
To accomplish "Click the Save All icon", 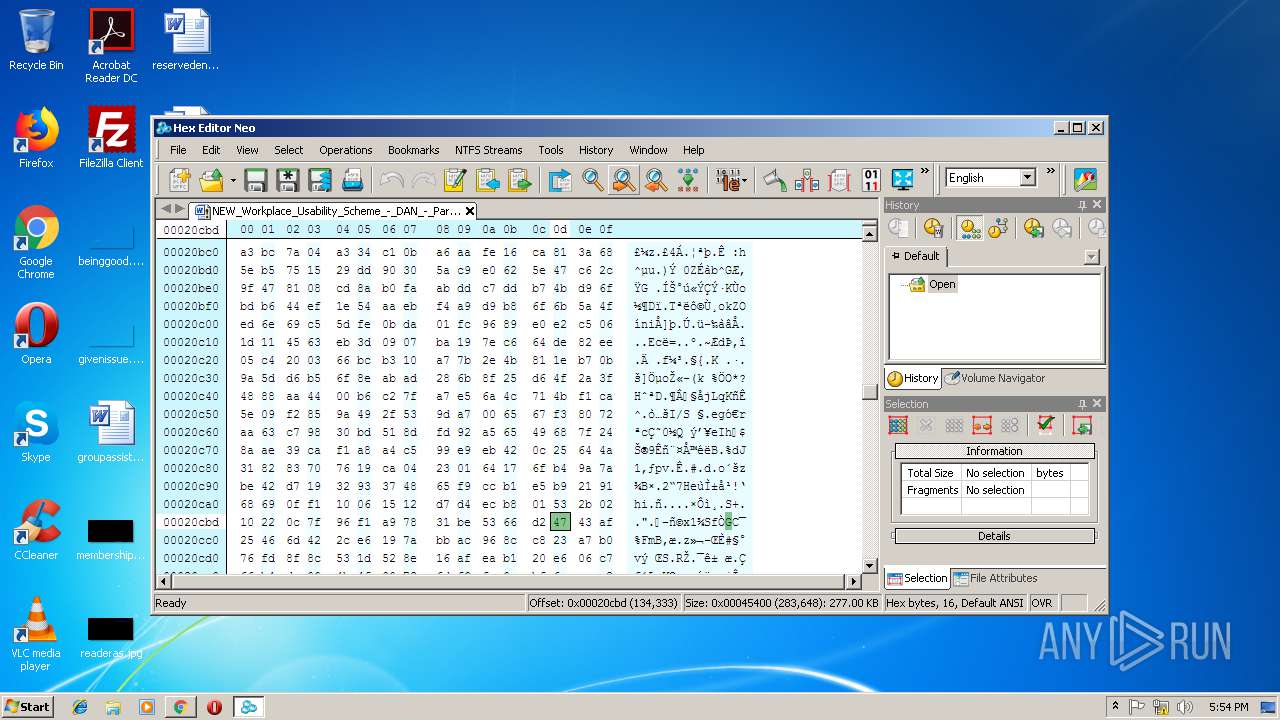I will 320,180.
